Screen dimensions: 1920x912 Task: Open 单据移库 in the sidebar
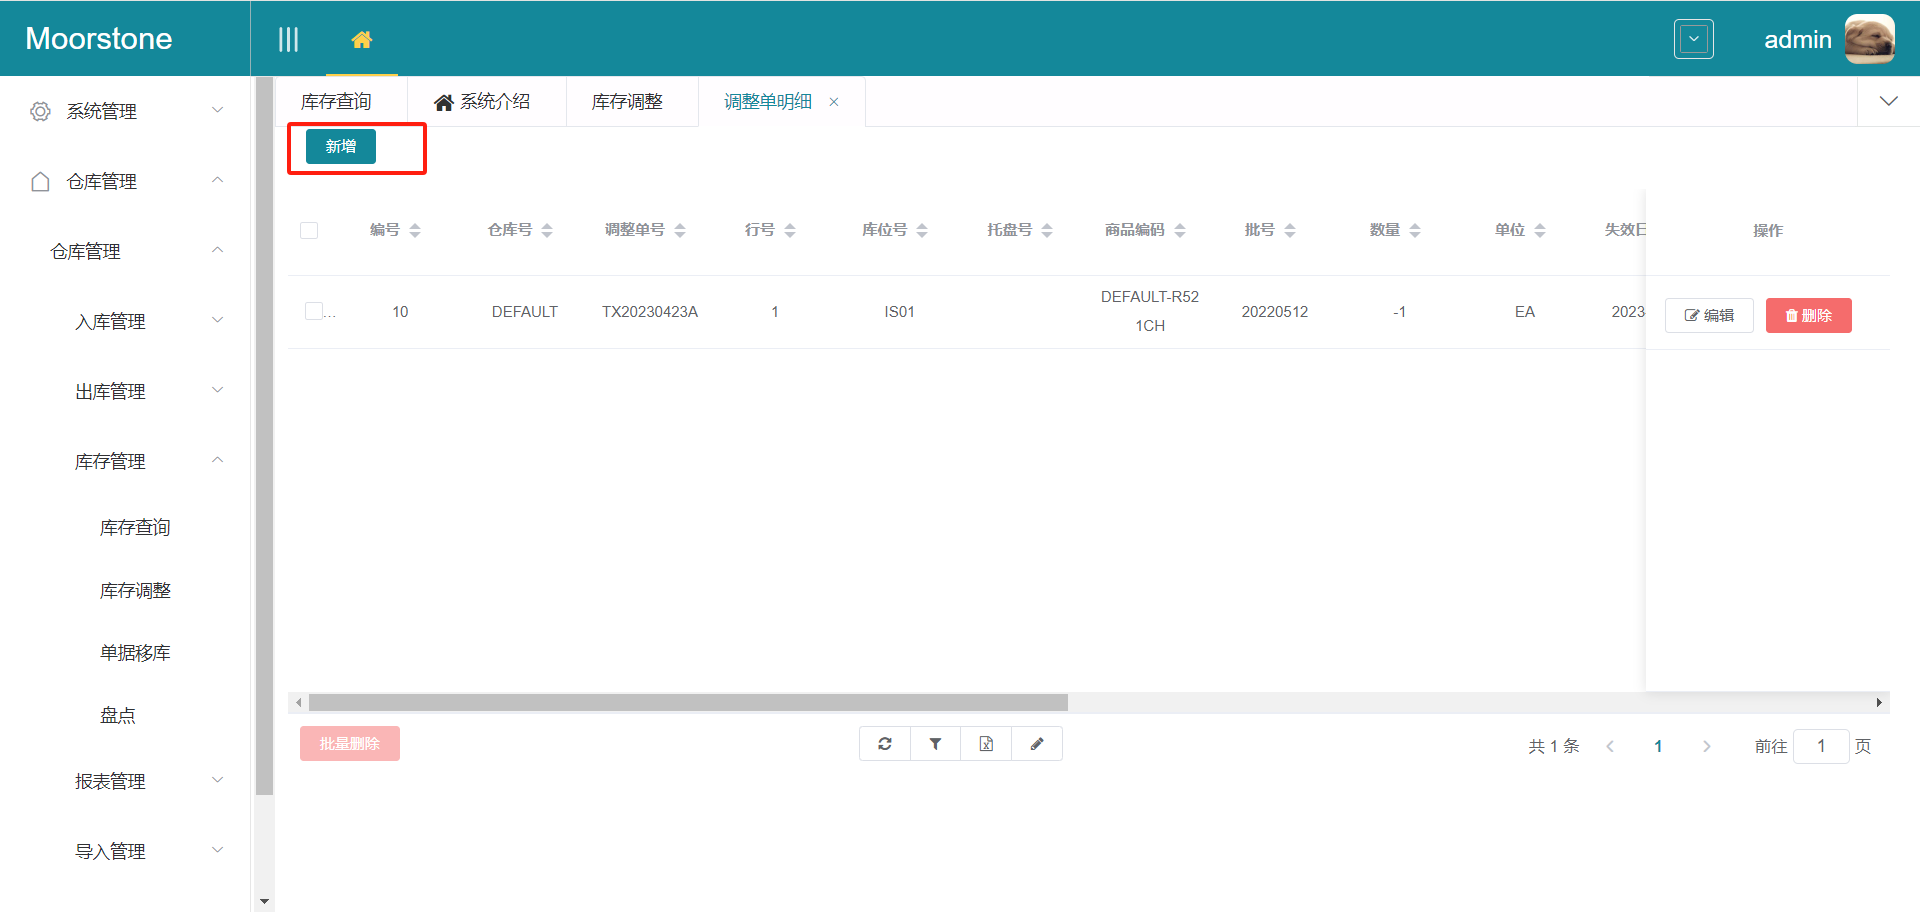(x=135, y=653)
